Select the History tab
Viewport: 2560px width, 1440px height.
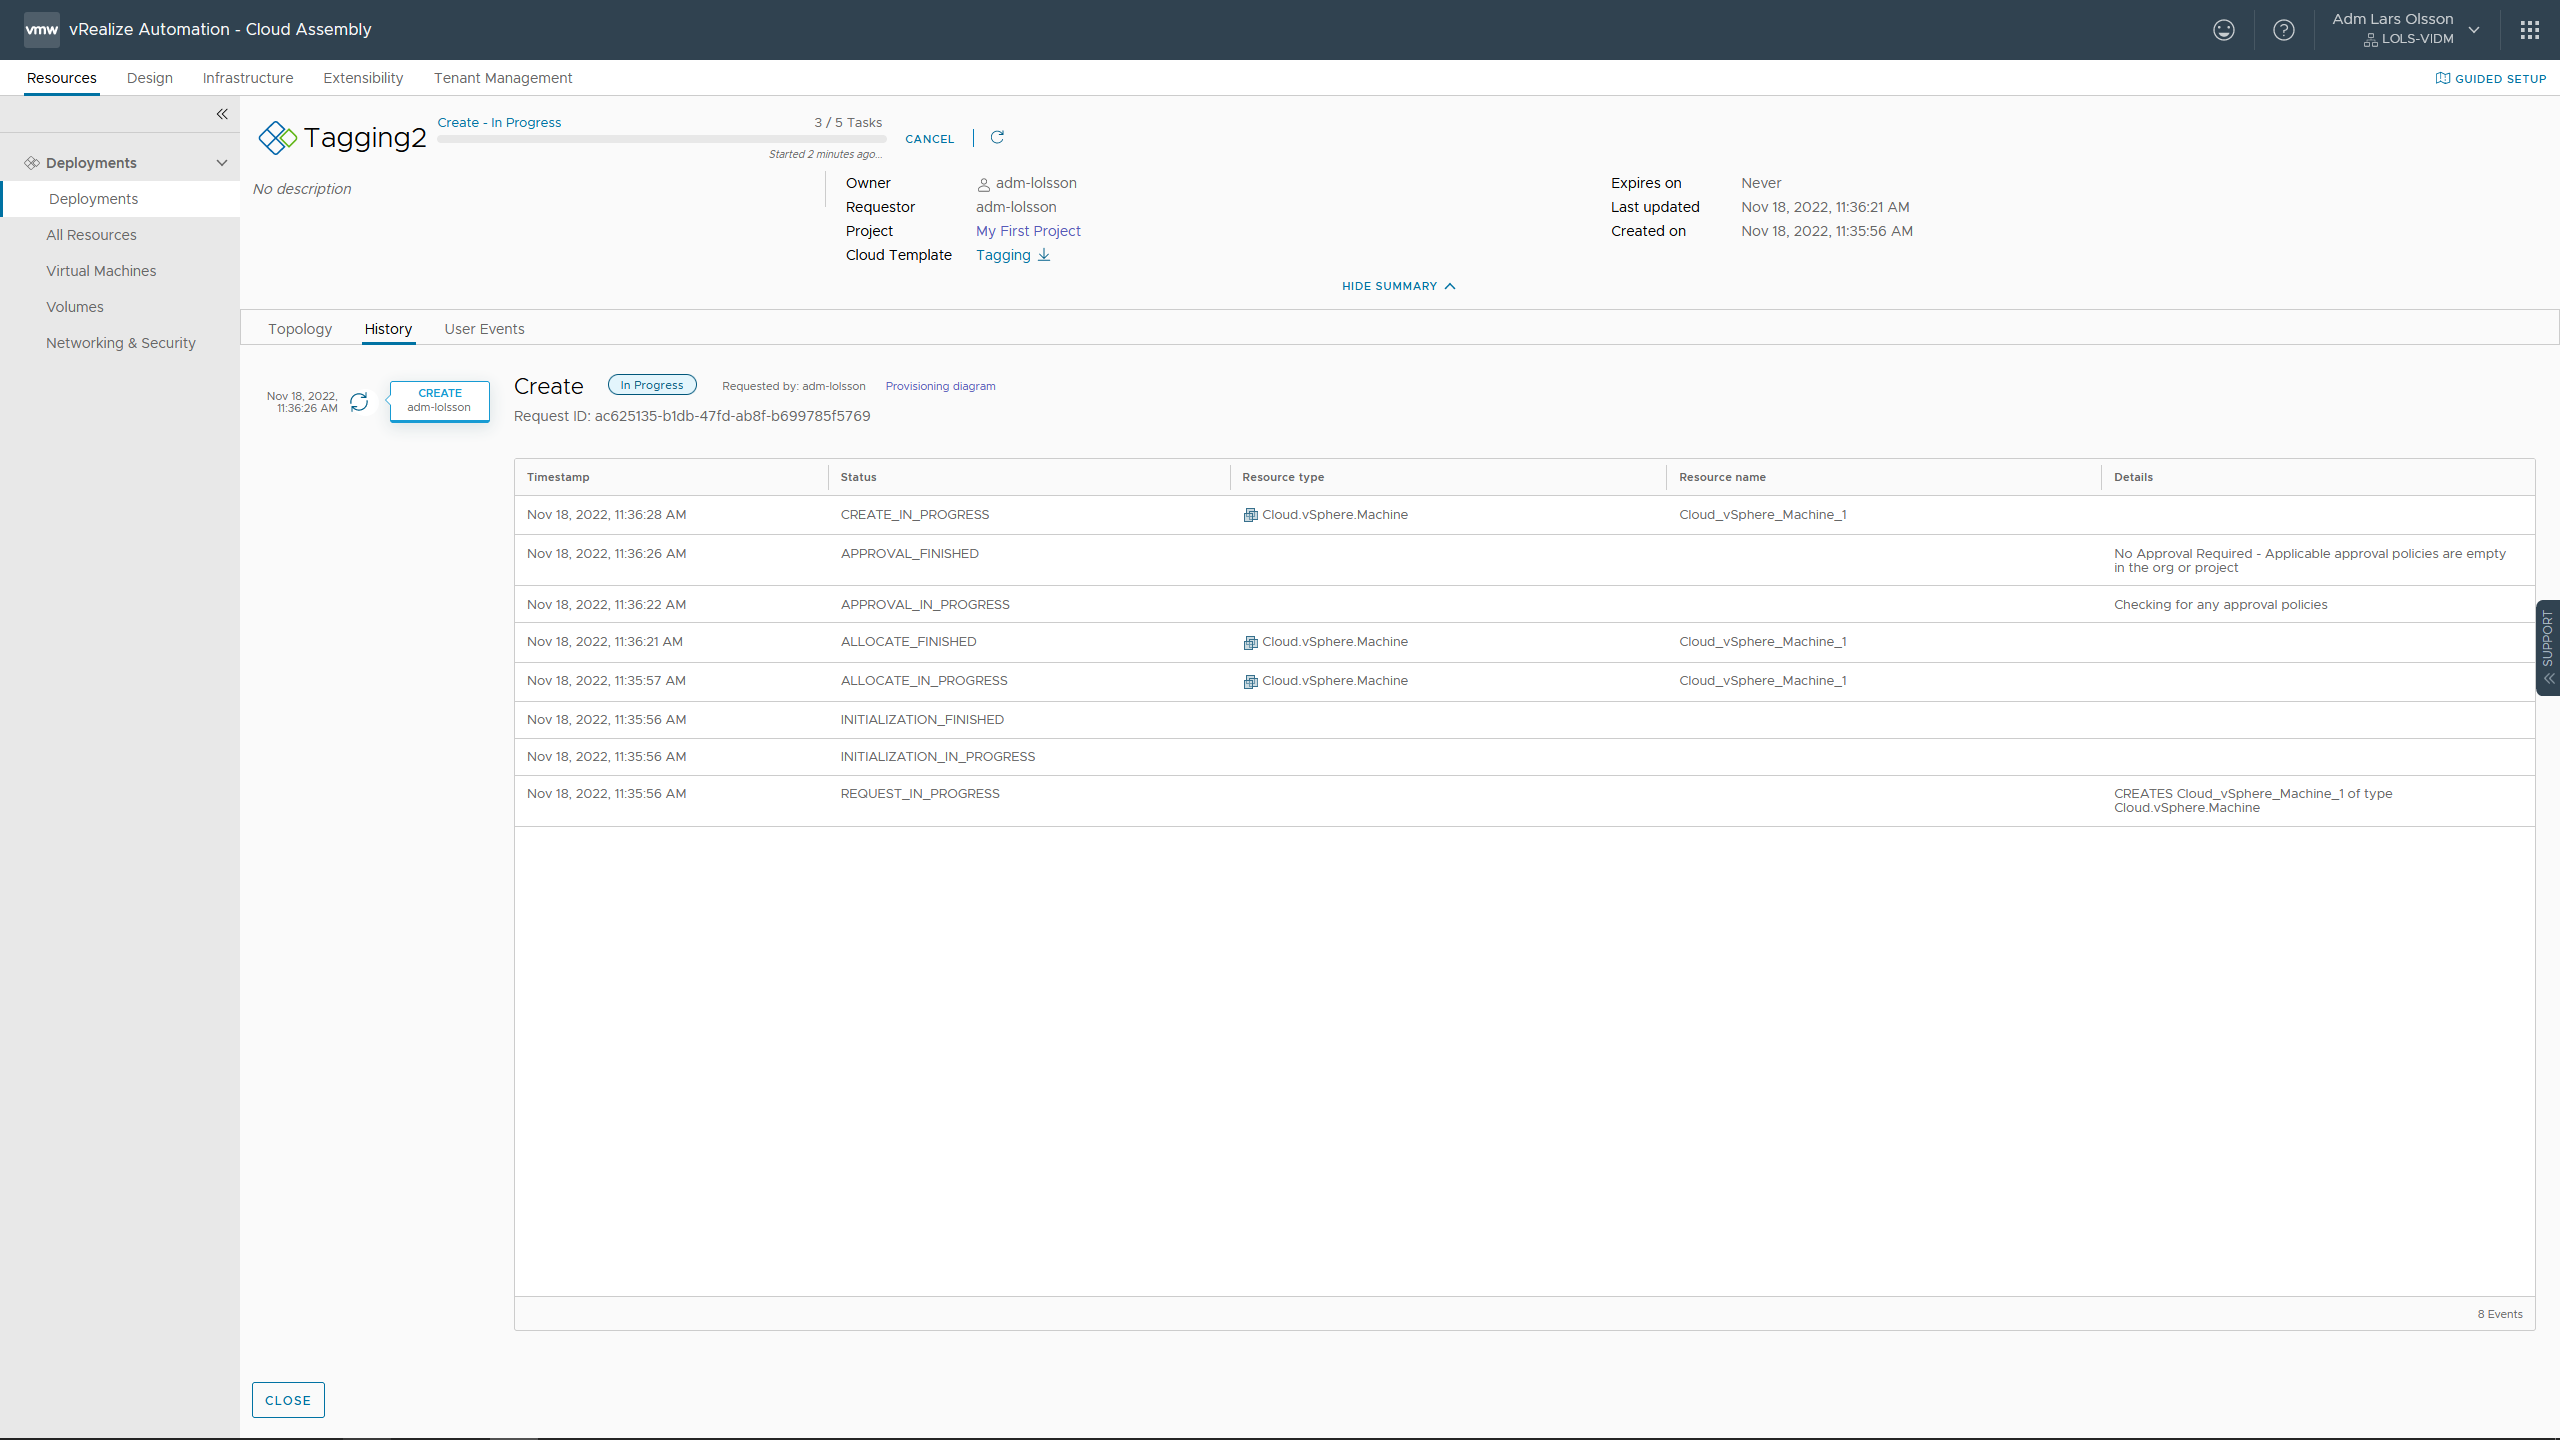[388, 329]
